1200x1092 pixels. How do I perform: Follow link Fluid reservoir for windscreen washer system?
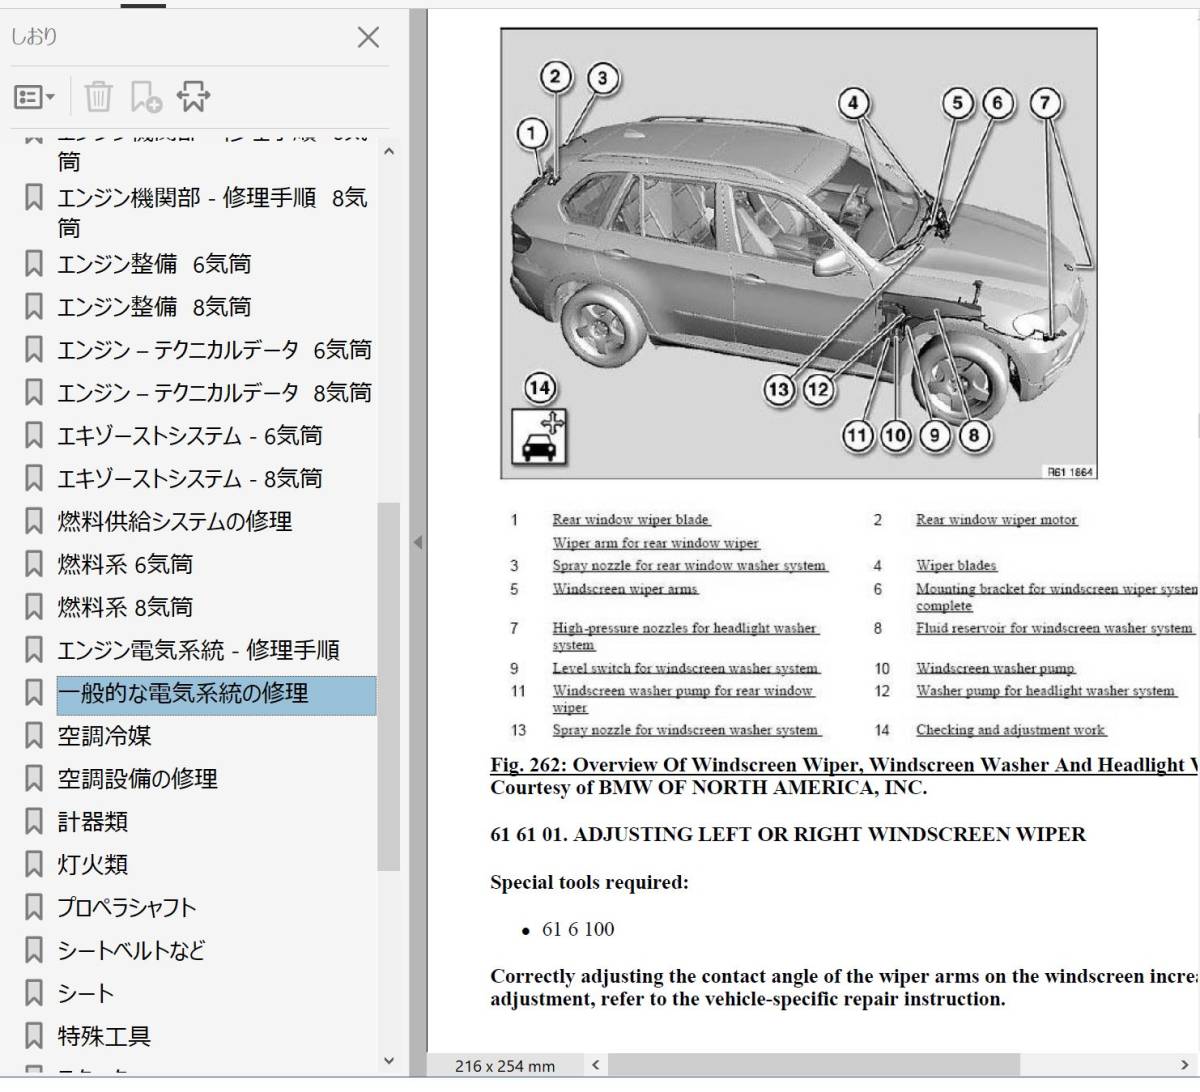[1055, 628]
